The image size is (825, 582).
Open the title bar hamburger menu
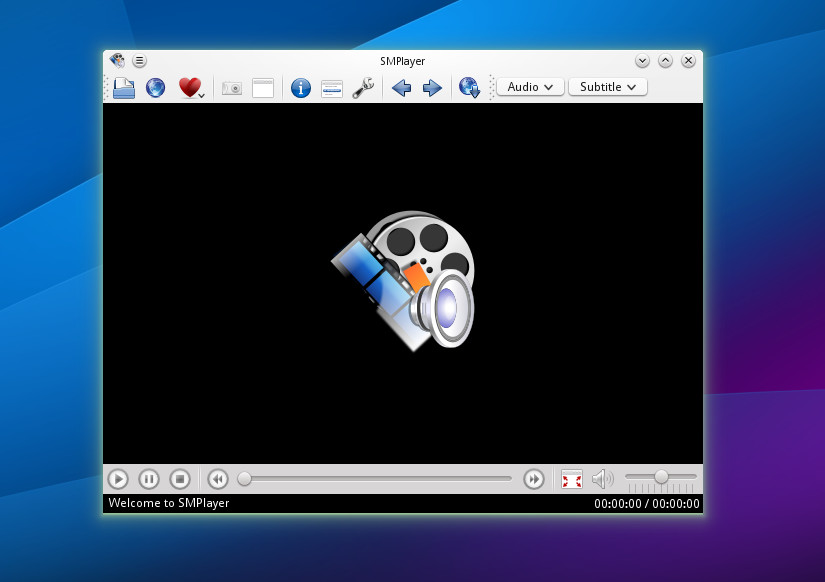point(139,61)
